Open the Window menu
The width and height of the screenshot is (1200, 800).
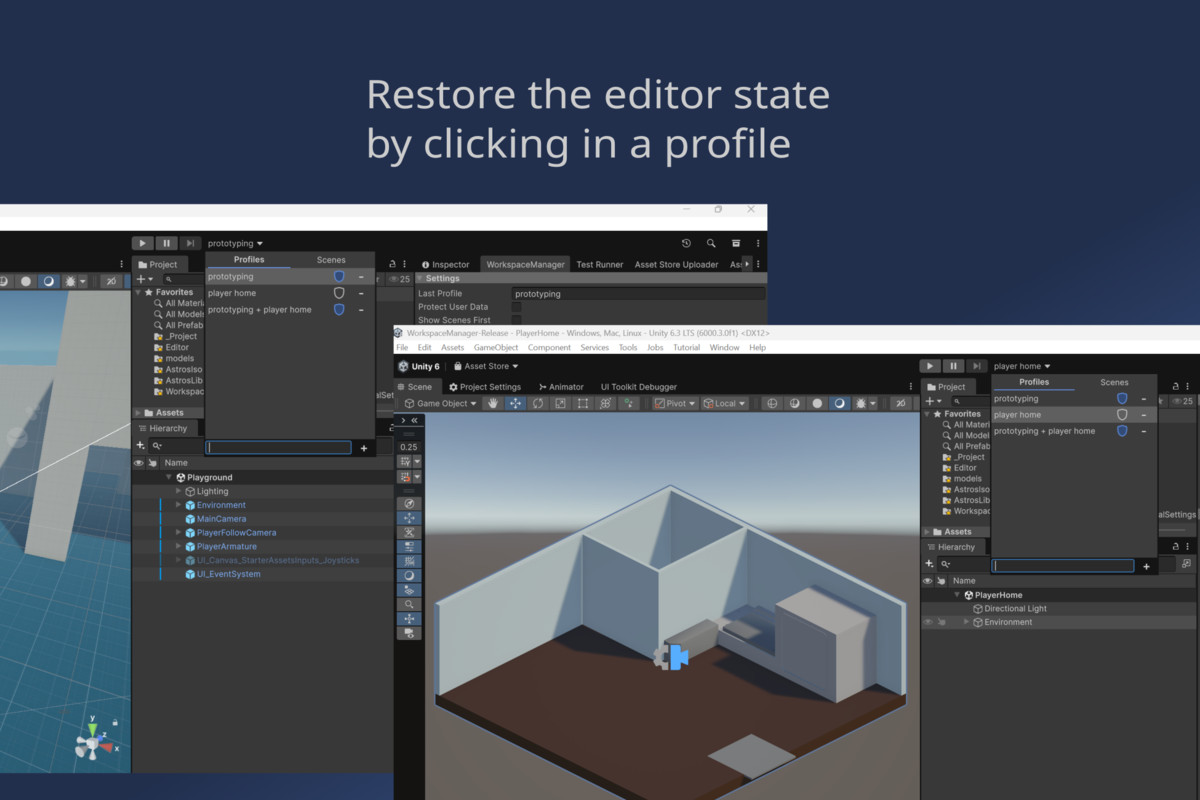[x=724, y=347]
